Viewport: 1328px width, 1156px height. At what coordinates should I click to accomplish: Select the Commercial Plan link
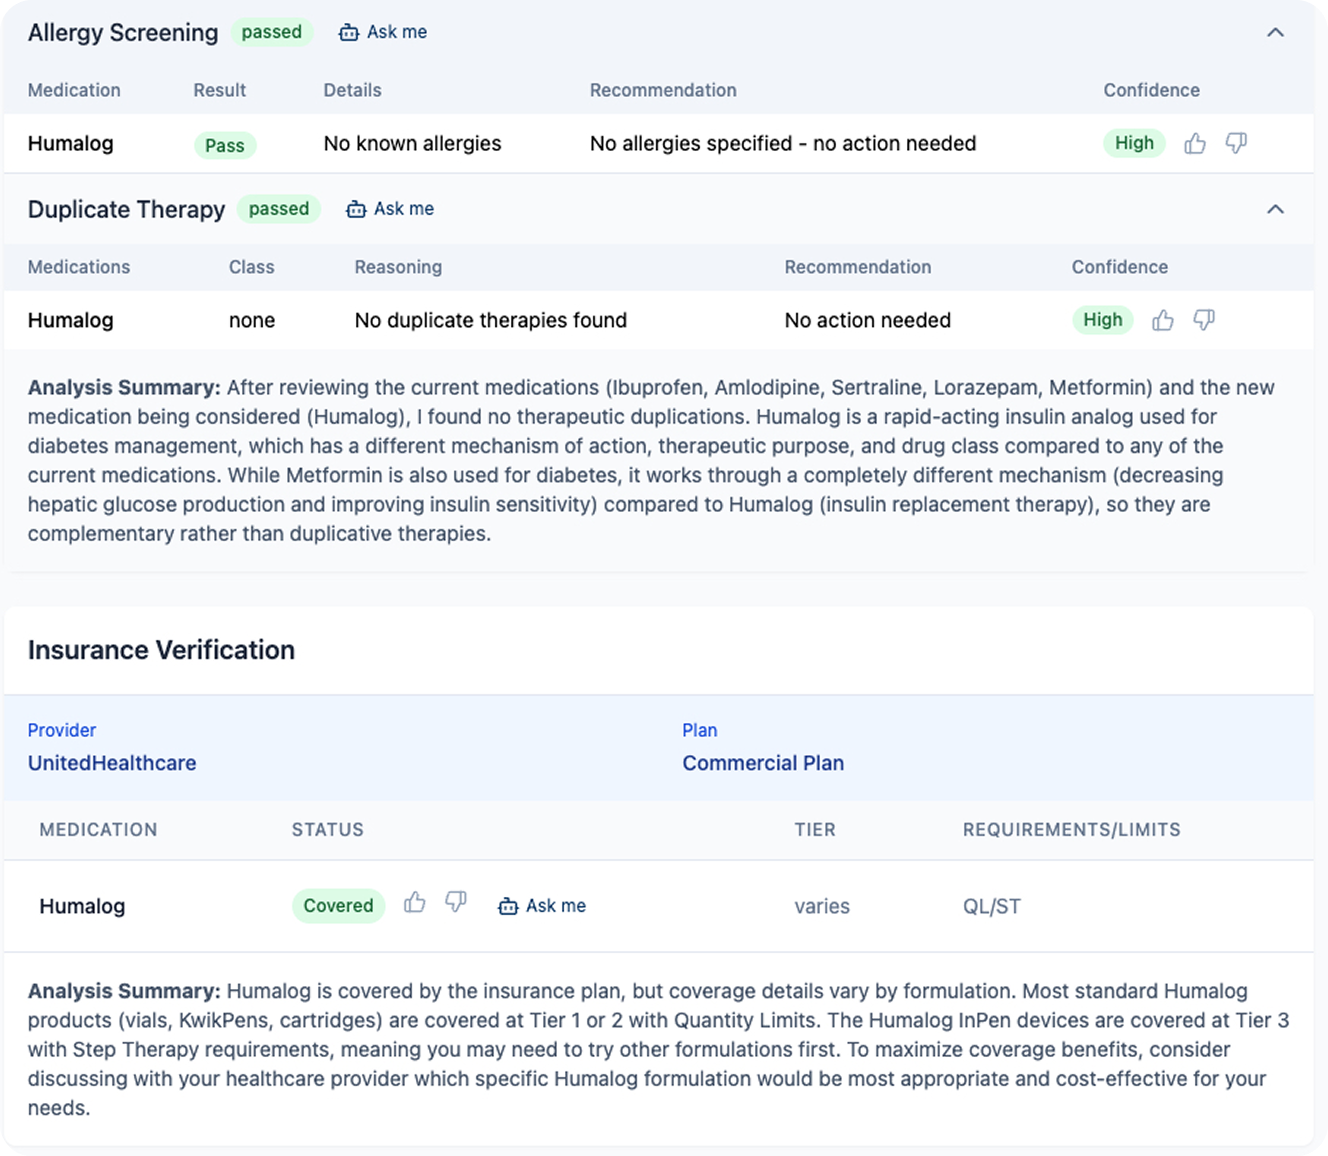coord(763,763)
